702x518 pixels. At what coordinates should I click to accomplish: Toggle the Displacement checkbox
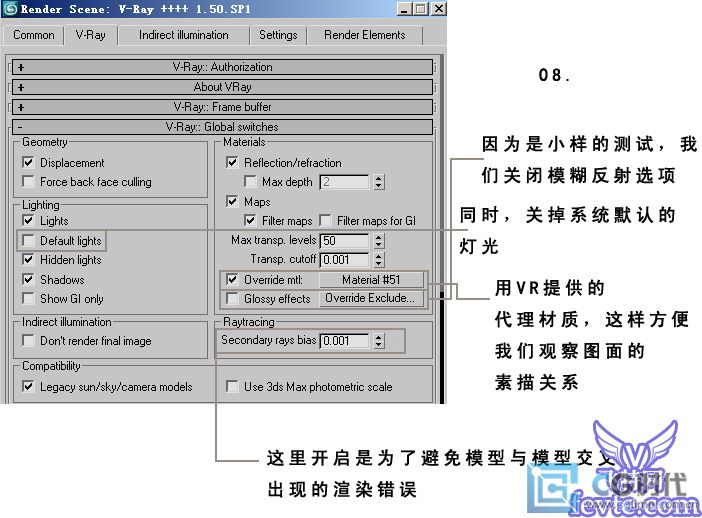click(28, 162)
